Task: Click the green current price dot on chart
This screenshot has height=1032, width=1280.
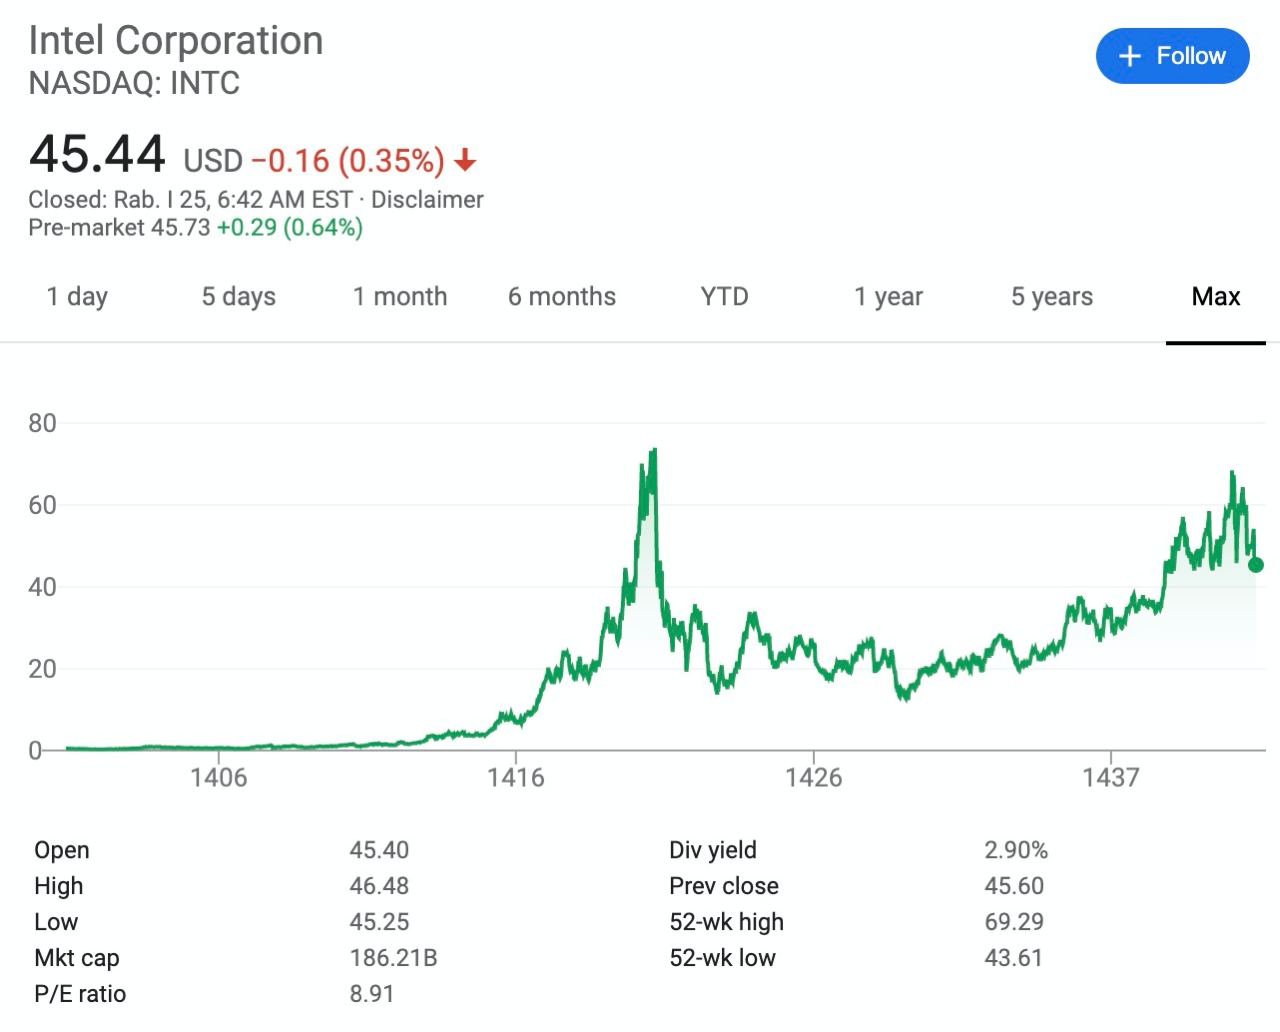Action: pyautogui.click(x=1256, y=565)
